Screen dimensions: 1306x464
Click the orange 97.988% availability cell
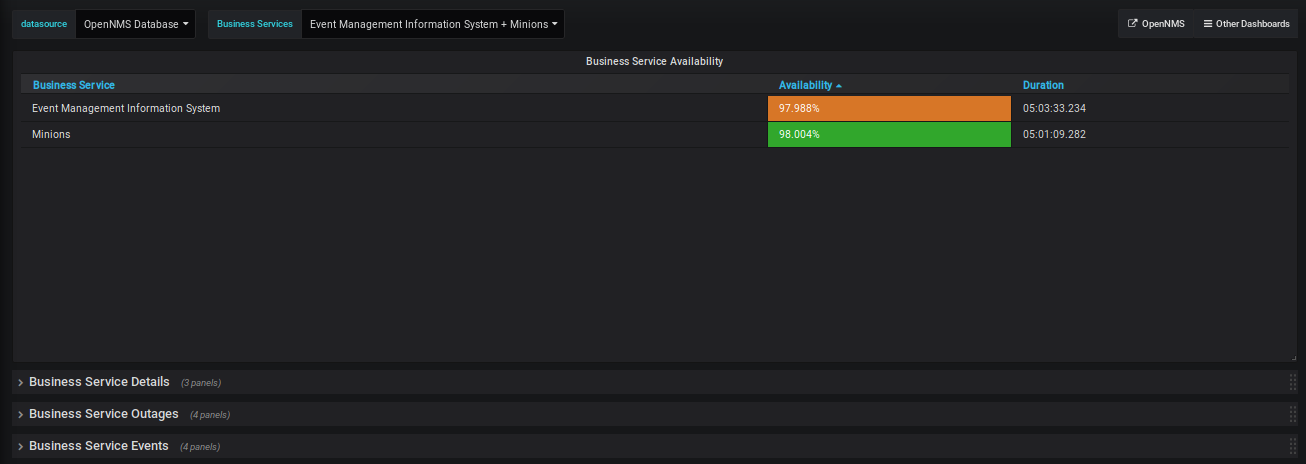coord(889,108)
